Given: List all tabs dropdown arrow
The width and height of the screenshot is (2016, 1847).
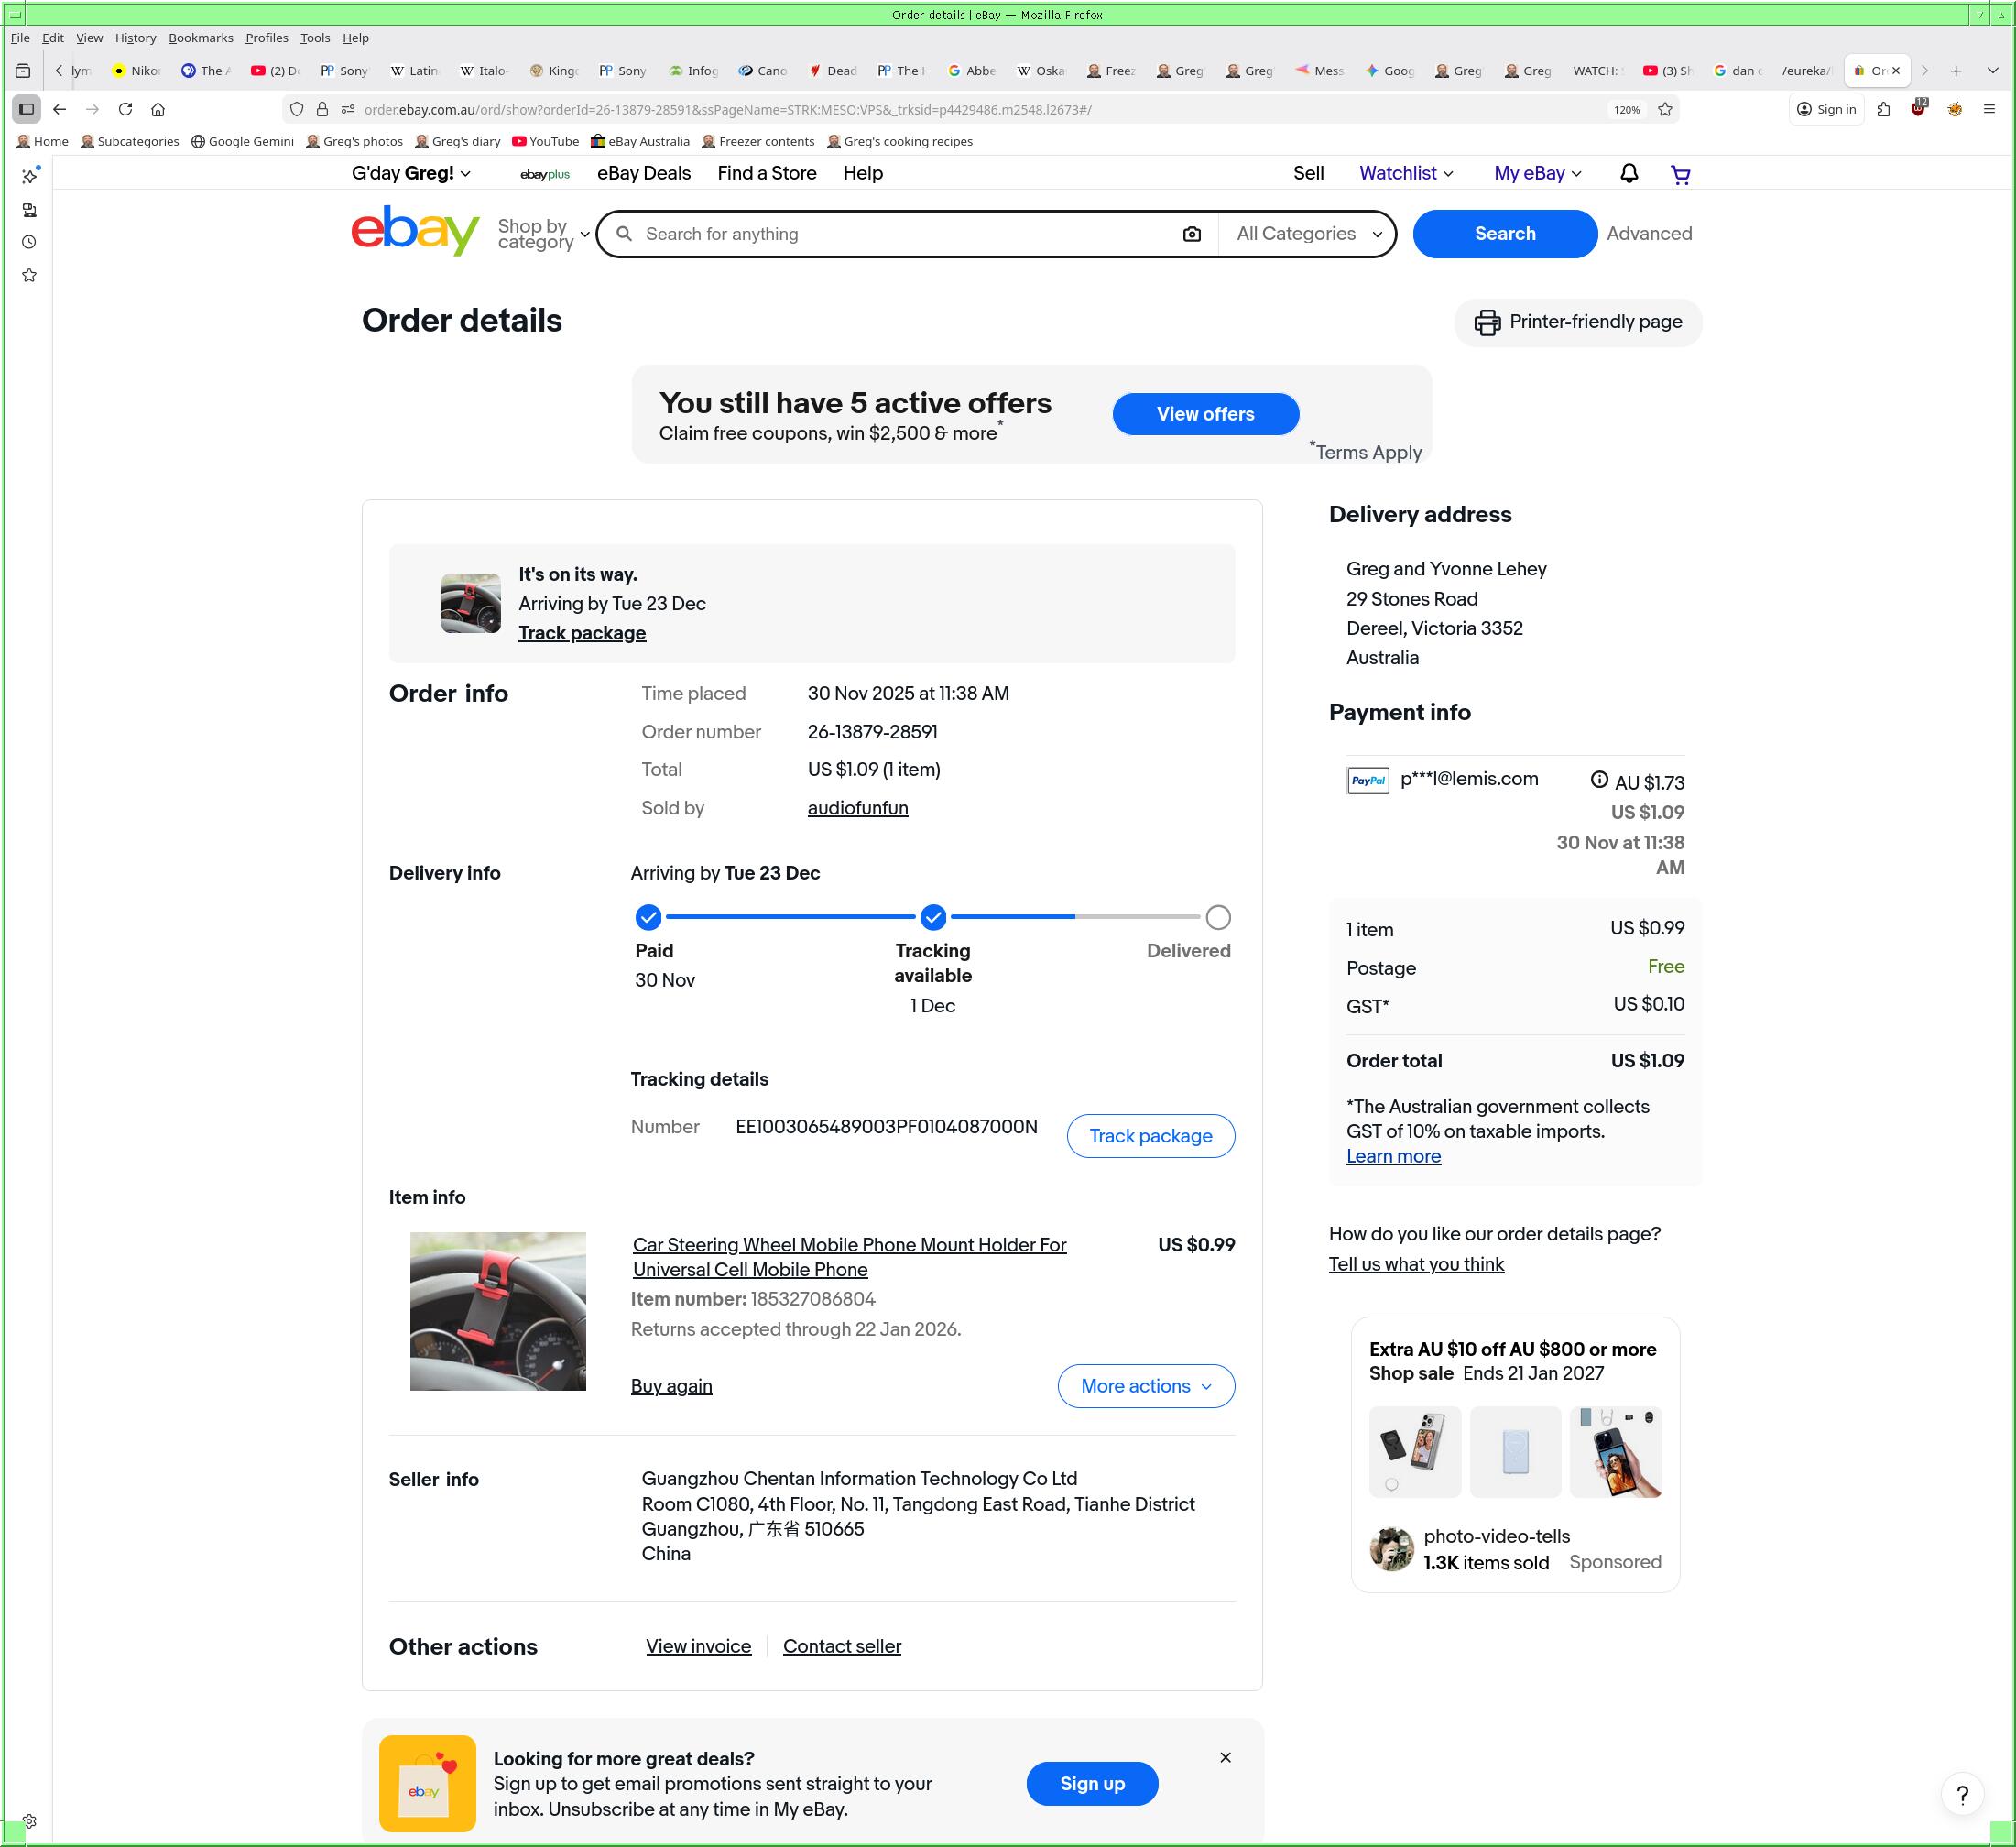Looking at the screenshot, I should tap(1992, 71).
